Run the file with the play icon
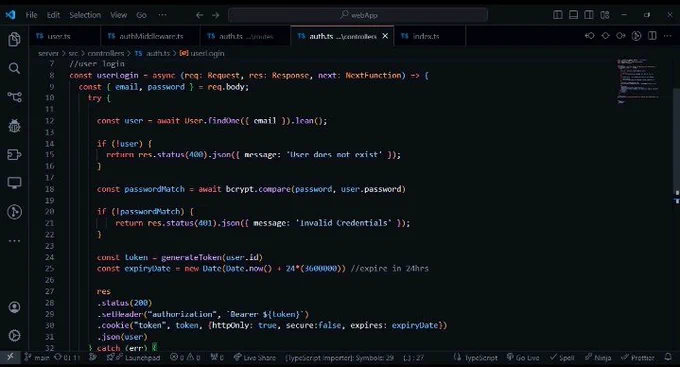This screenshot has width=680, height=367. [x=637, y=36]
